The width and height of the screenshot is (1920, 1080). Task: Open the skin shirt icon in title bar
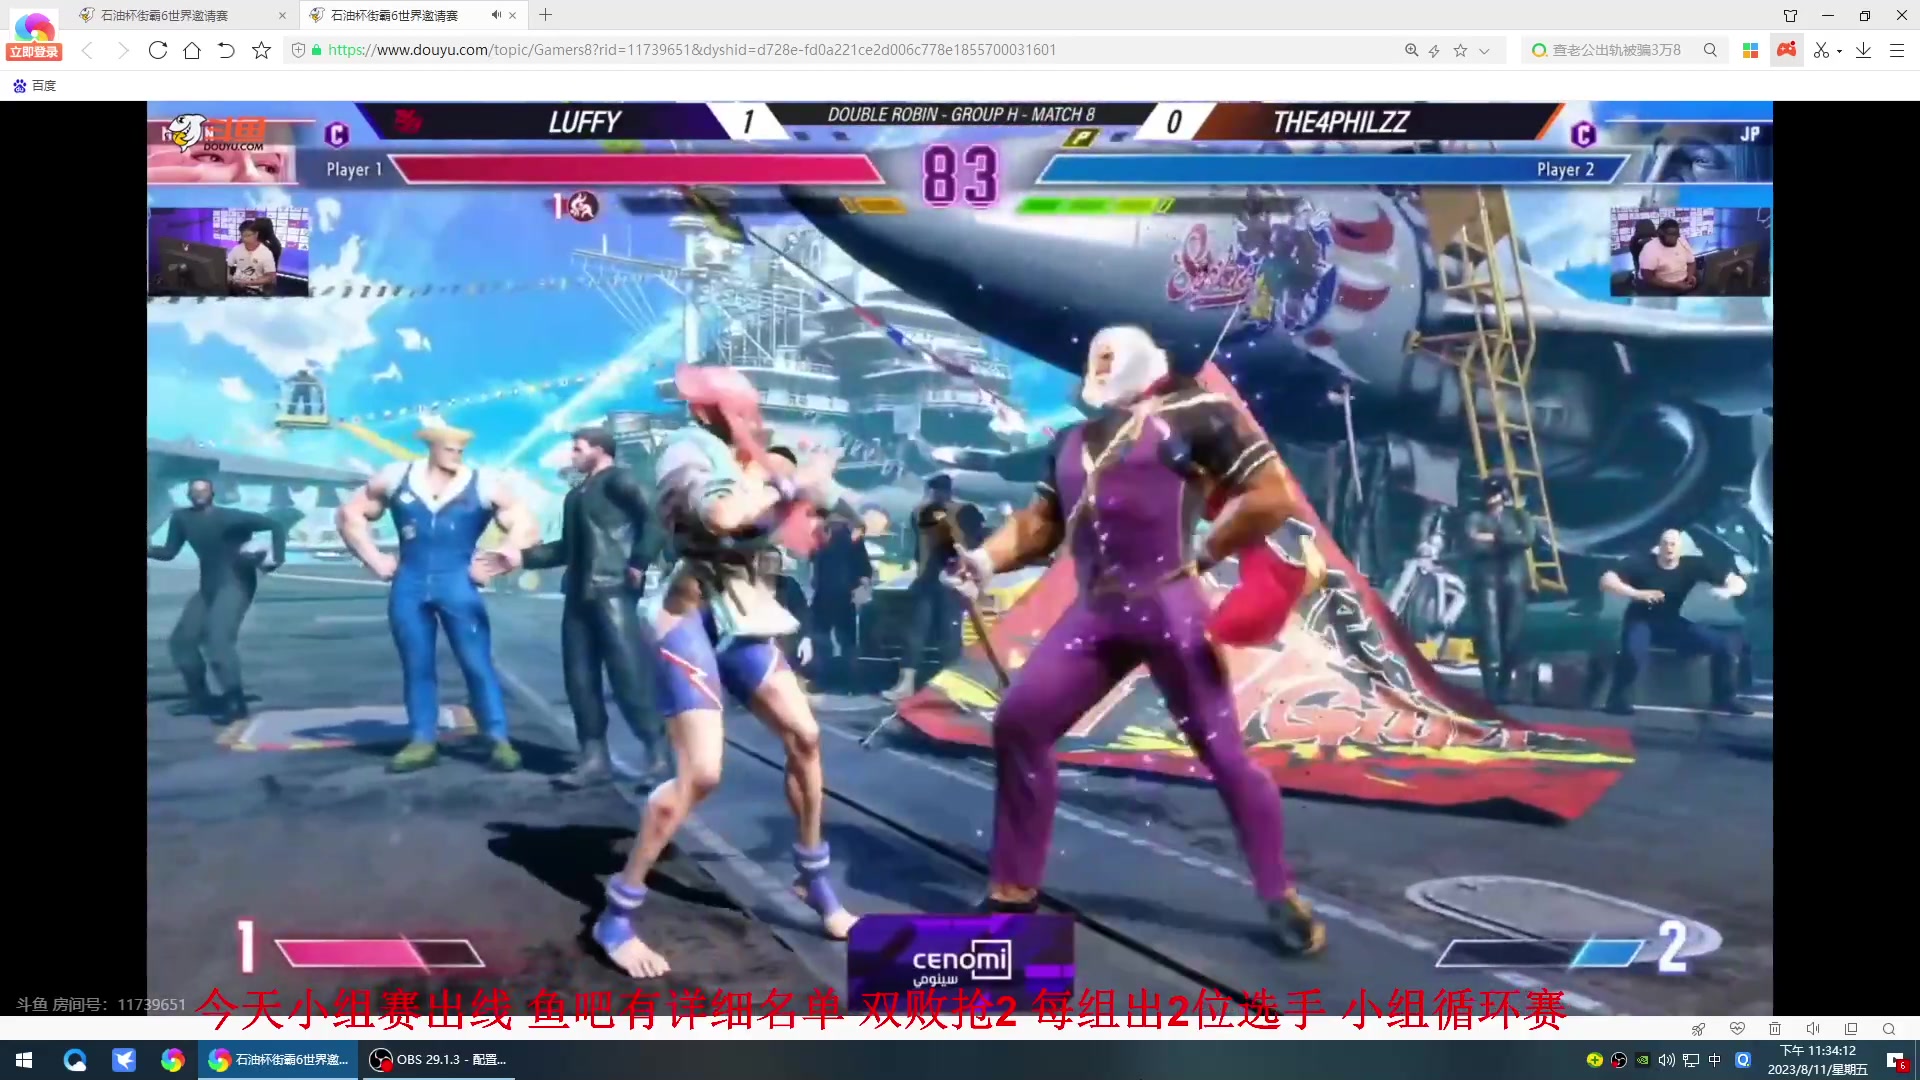(1790, 15)
